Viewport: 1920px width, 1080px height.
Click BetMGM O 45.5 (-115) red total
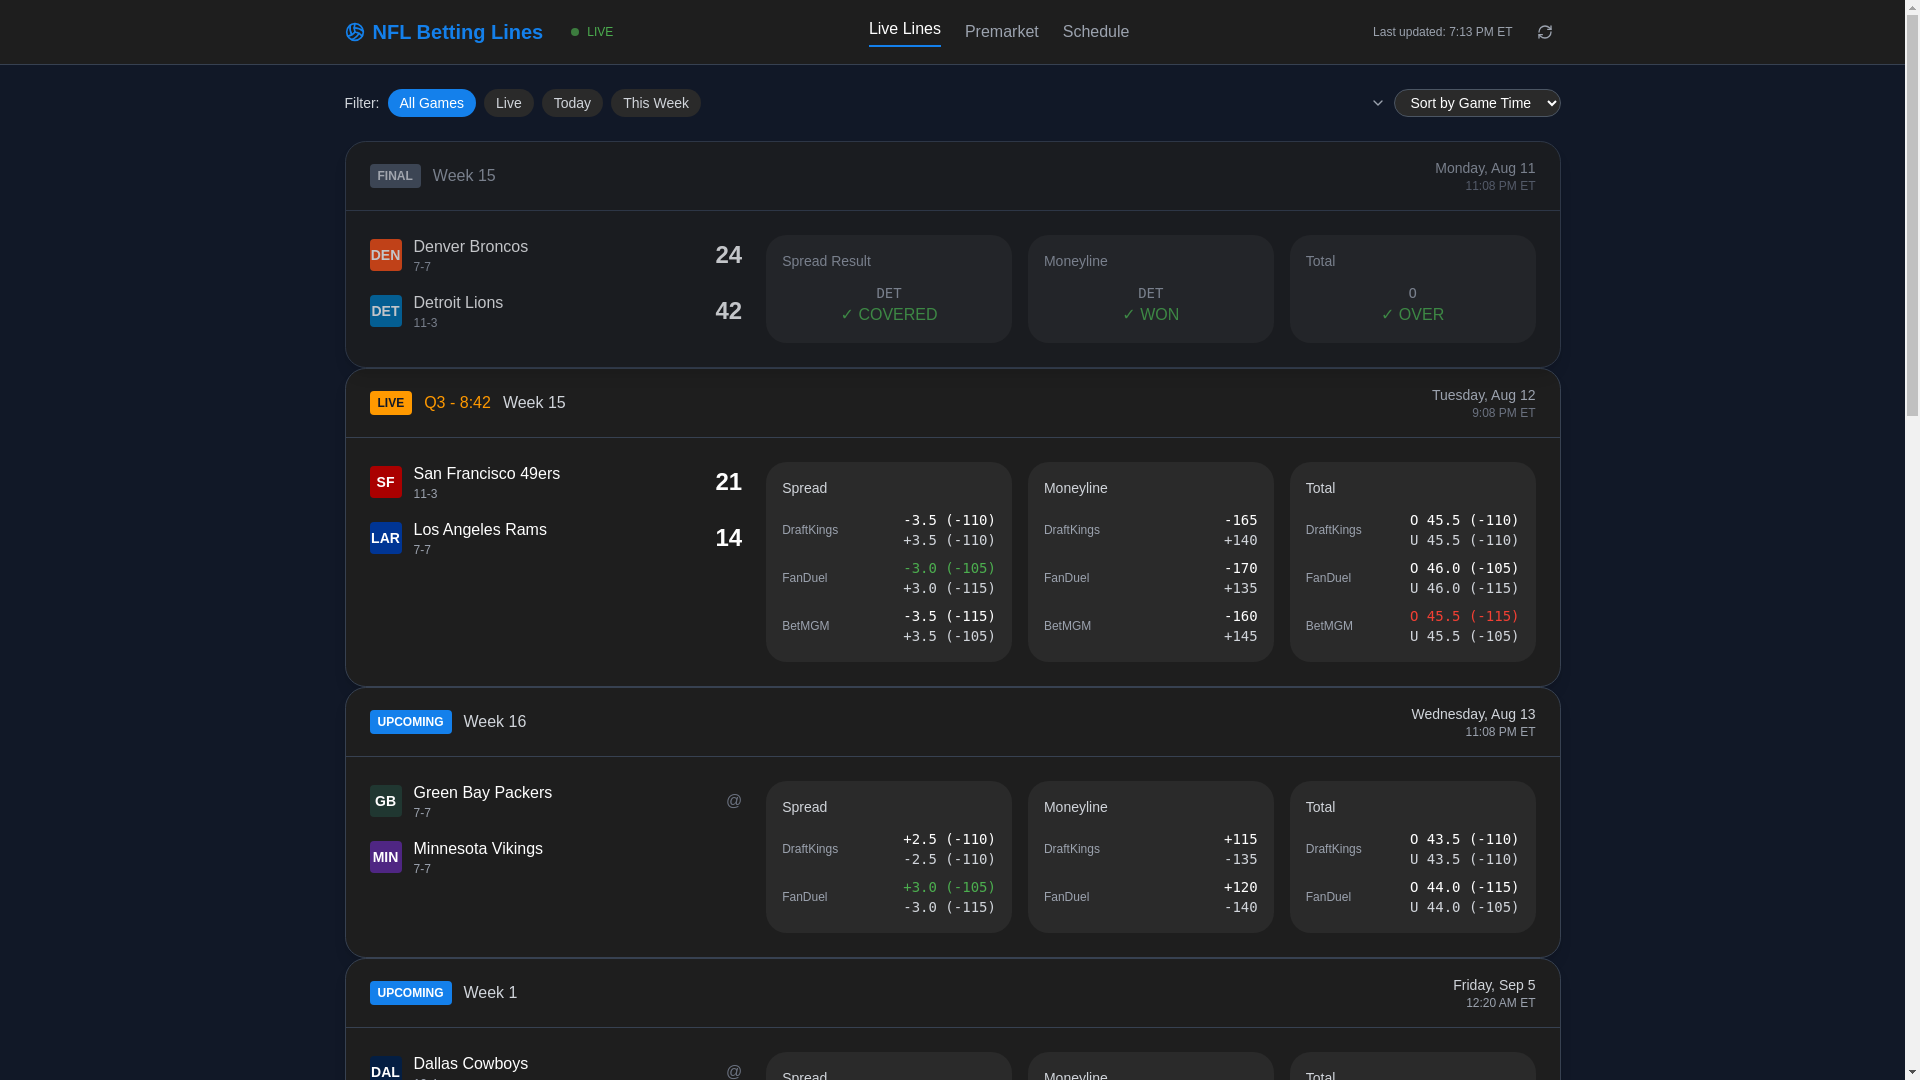(x=1464, y=616)
